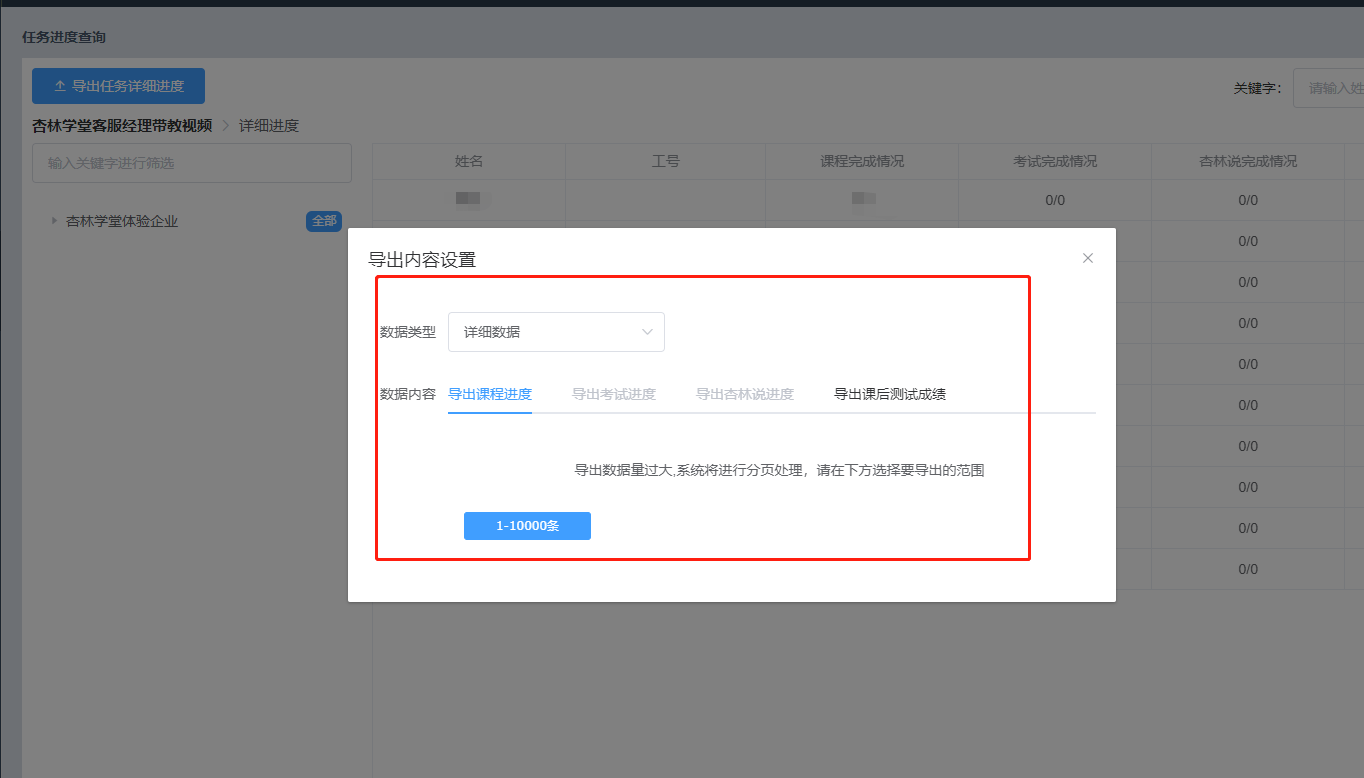Close the 导出内容设置 dialog

tap(1088, 258)
